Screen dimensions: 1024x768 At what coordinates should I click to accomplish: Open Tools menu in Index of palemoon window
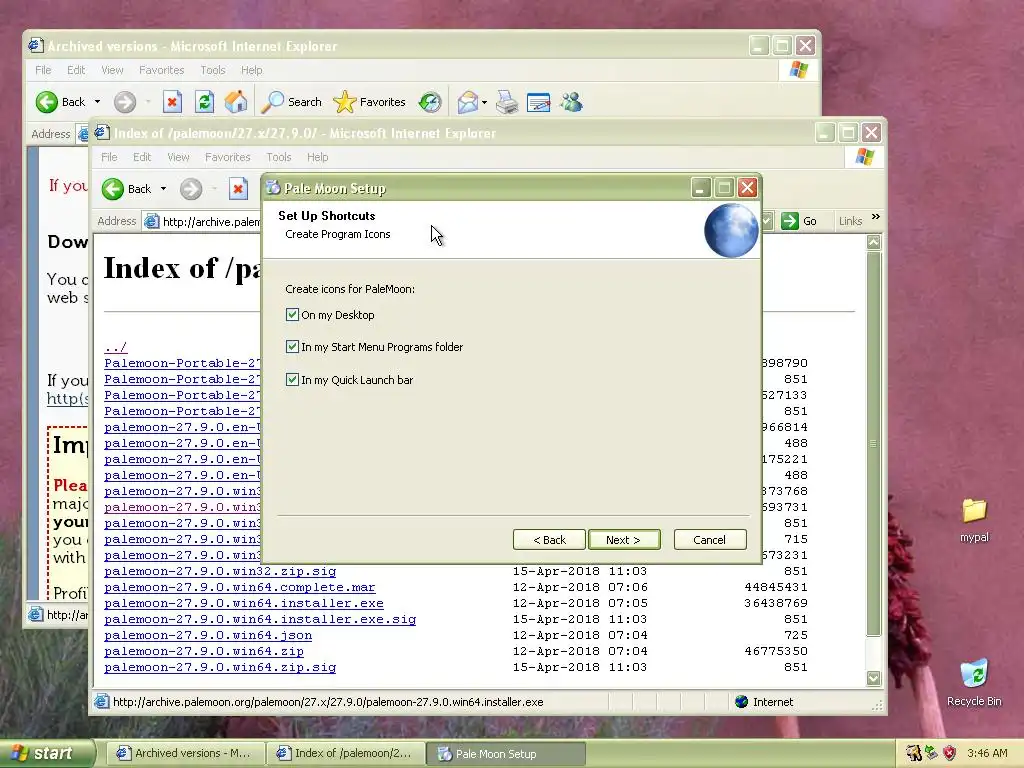pos(279,157)
